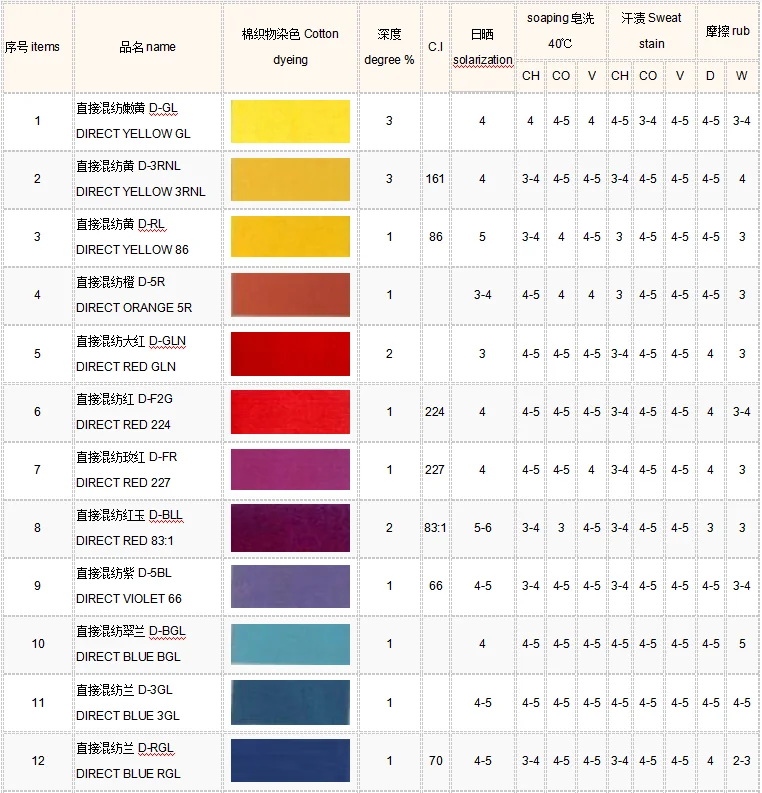The image size is (762, 793).
Task: Click the text '直接混纺大红 D-GLN'
Action: pyautogui.click(x=131, y=341)
